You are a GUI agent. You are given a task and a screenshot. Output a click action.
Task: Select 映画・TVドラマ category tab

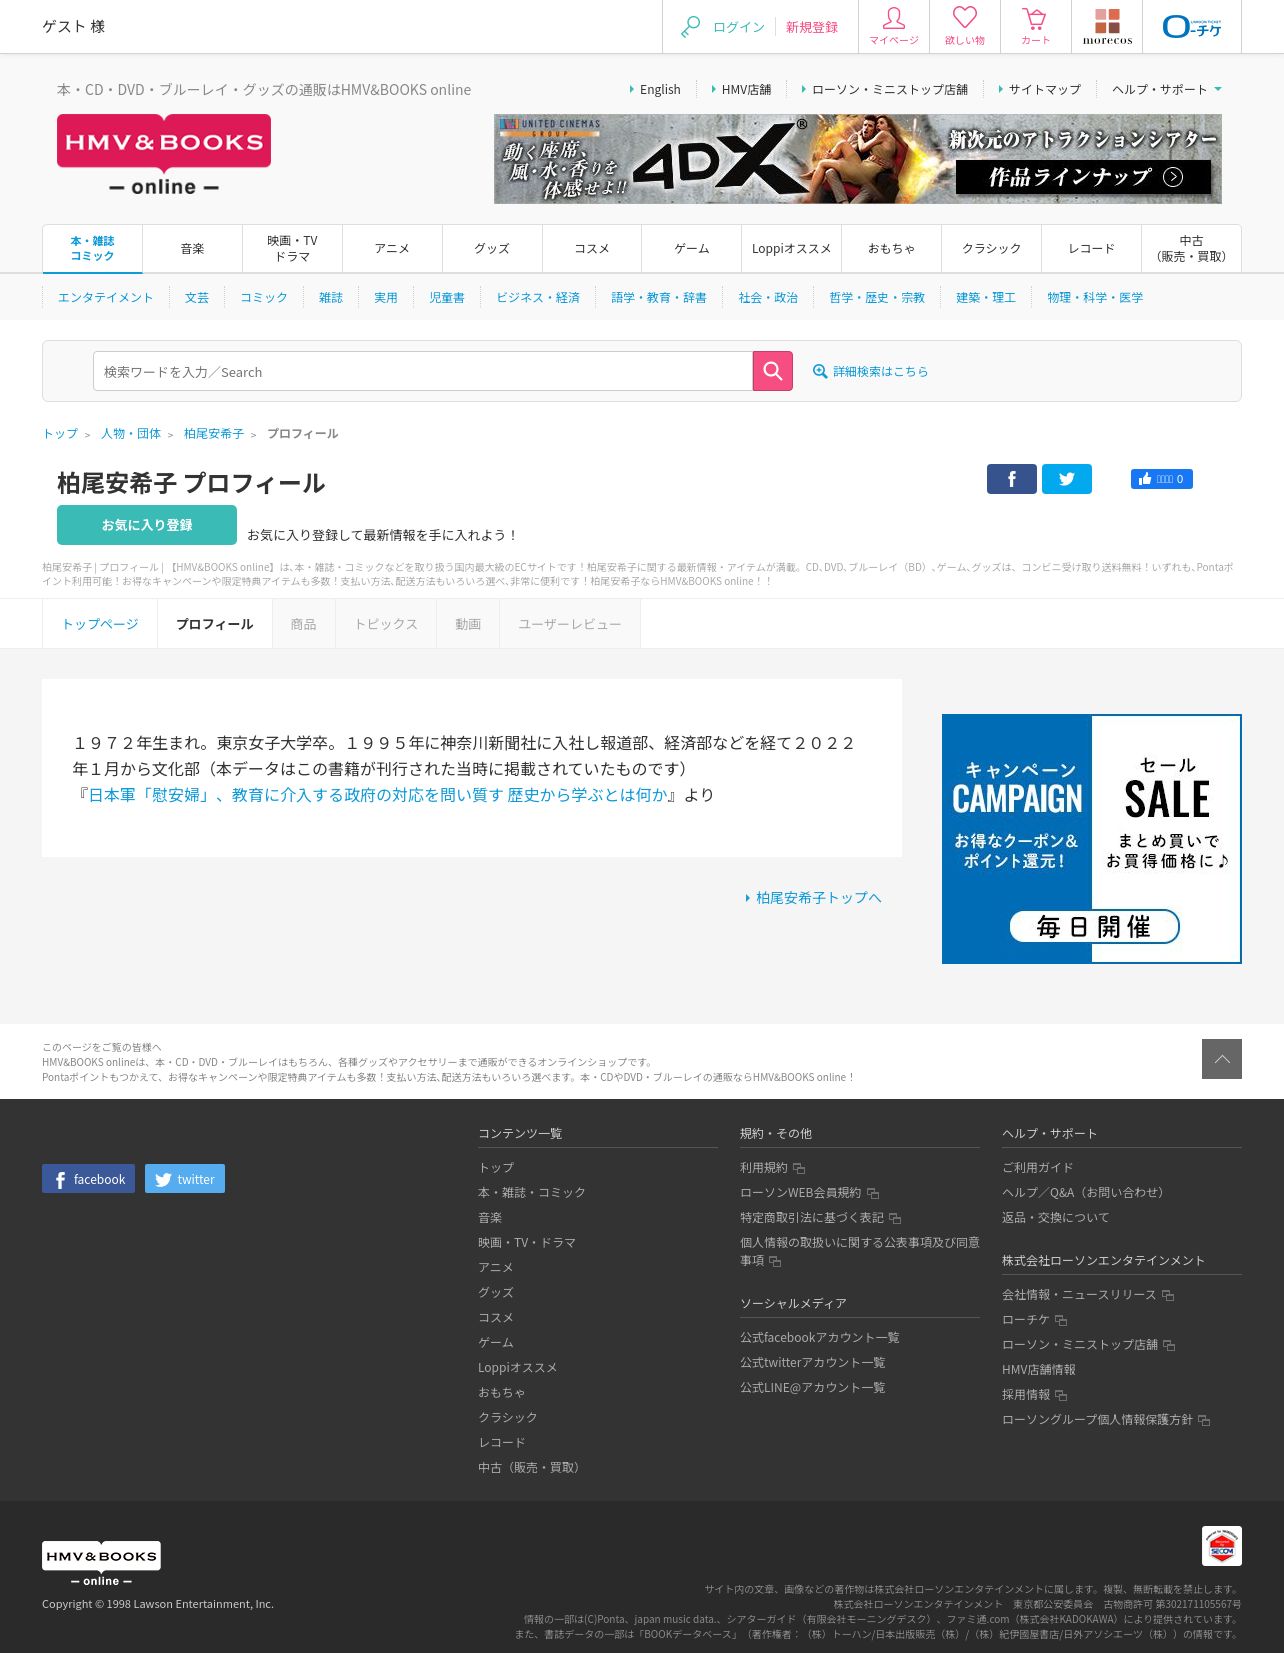[x=292, y=248]
